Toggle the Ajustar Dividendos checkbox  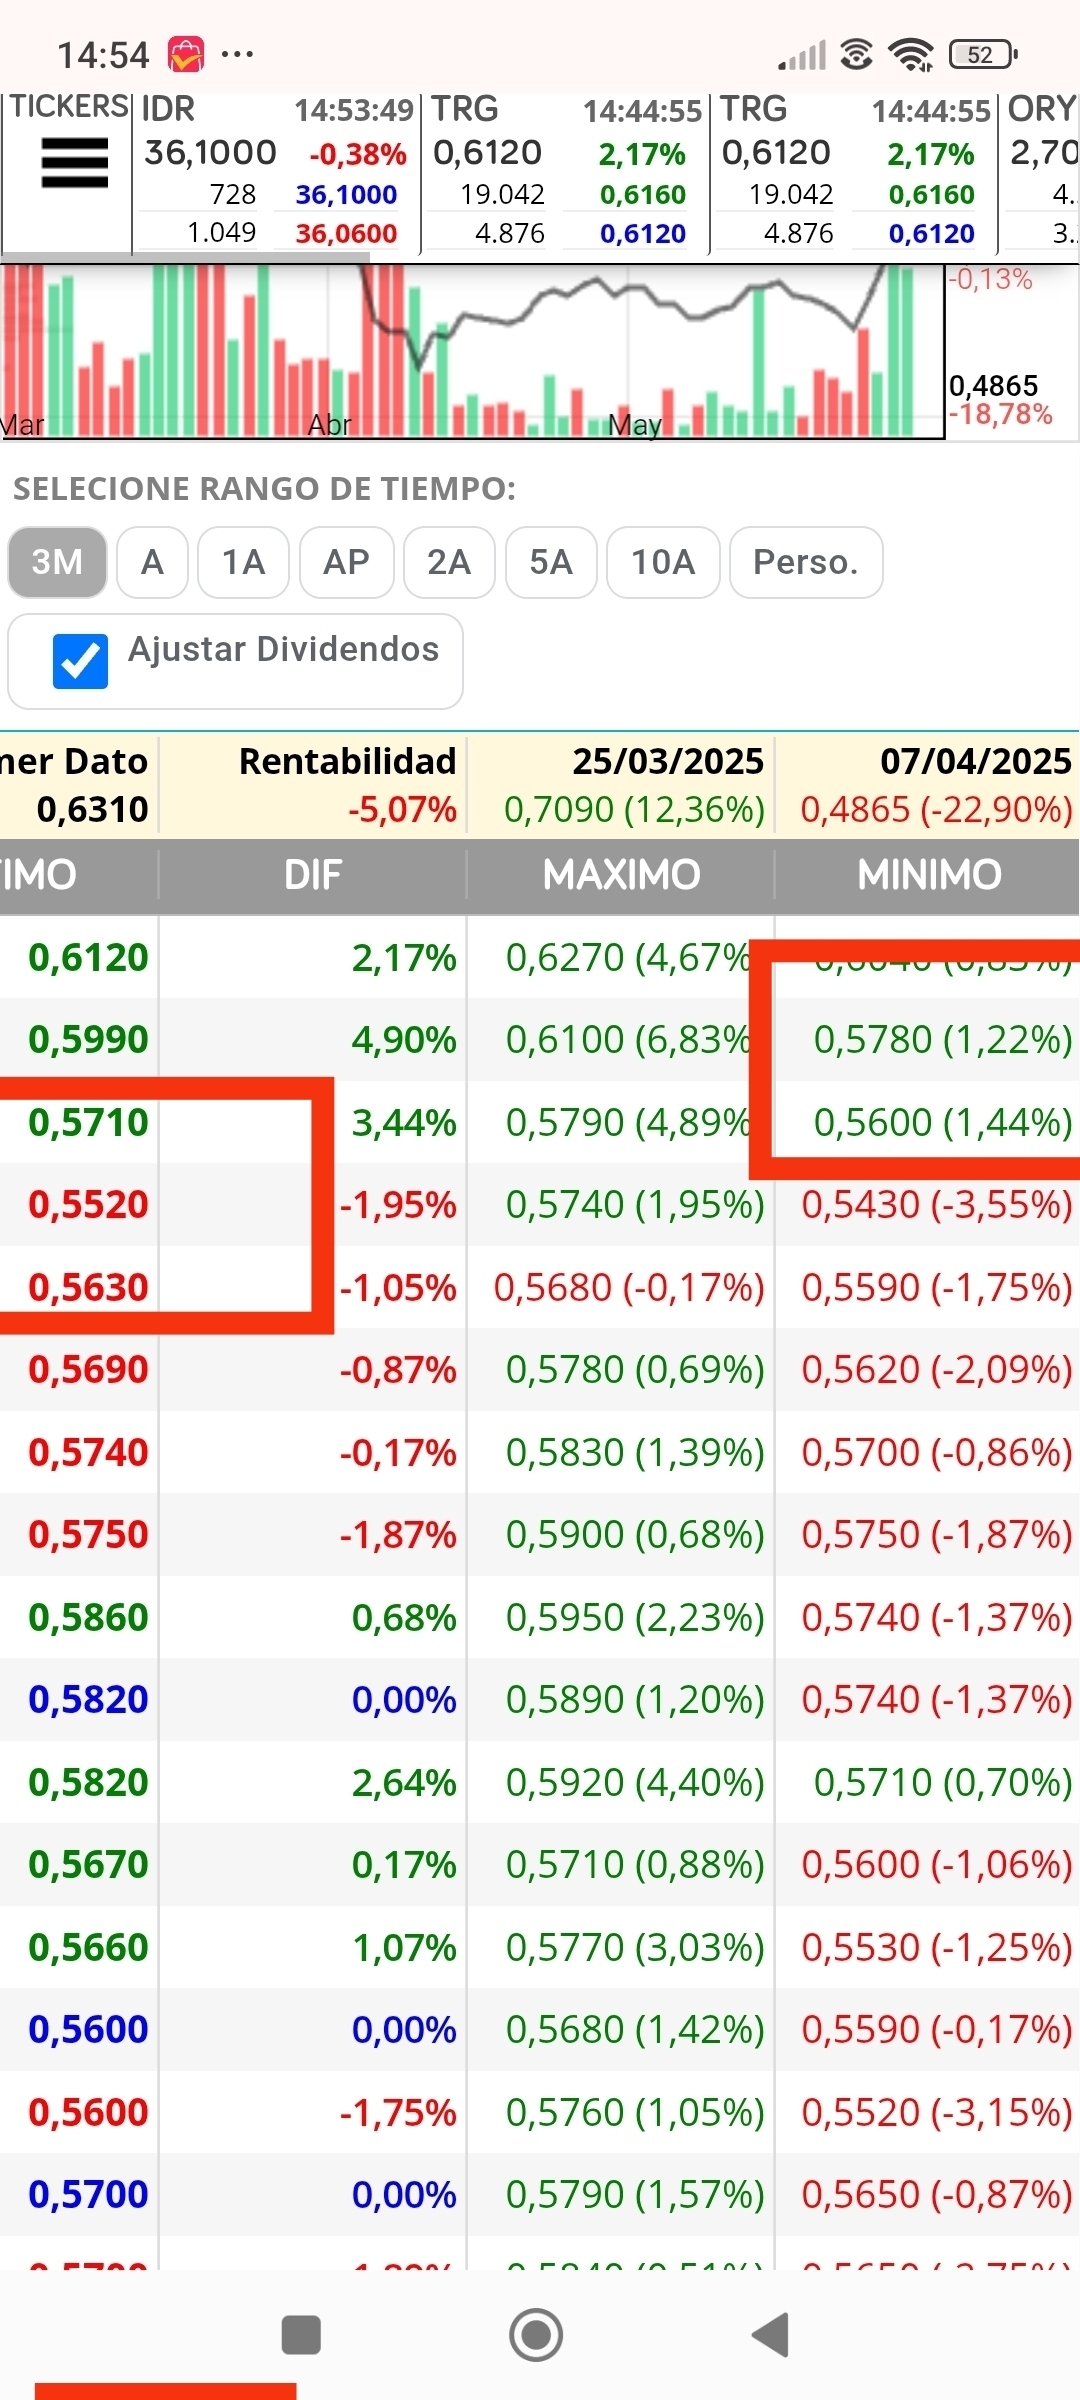tap(80, 661)
